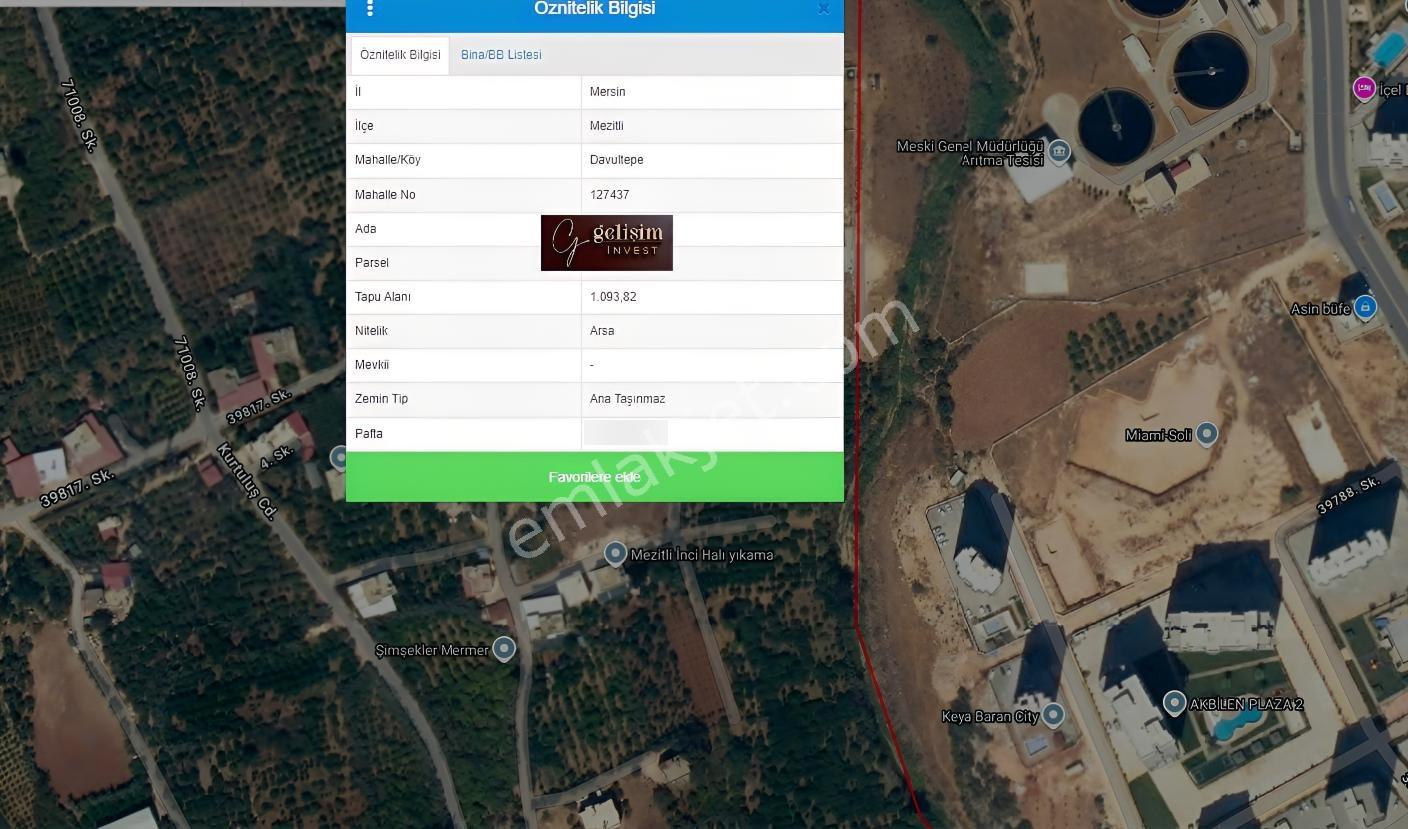Screen dimensions: 1408x829
Task: Select the Mezitli İnci Halı yıkama pin
Action: 616,553
